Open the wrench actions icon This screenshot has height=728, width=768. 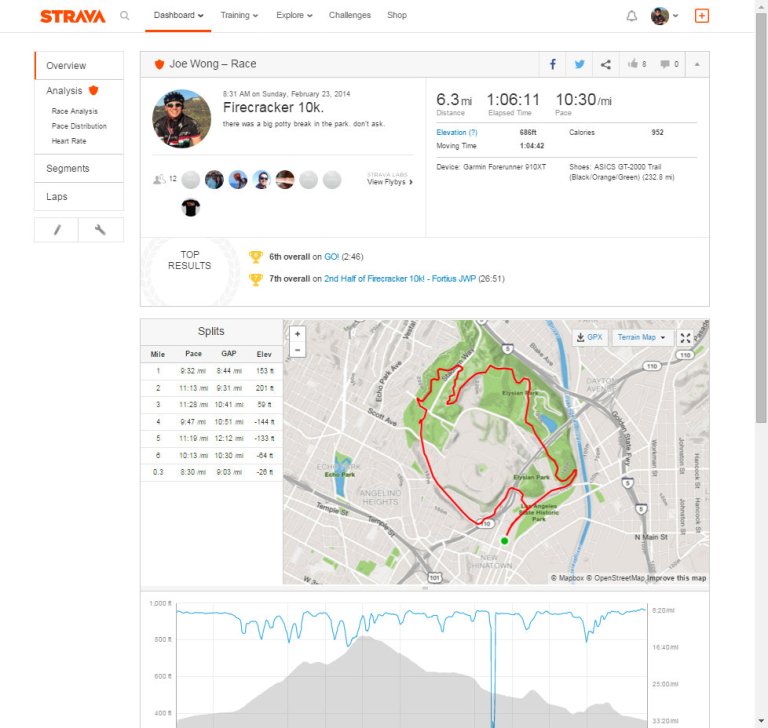(100, 230)
